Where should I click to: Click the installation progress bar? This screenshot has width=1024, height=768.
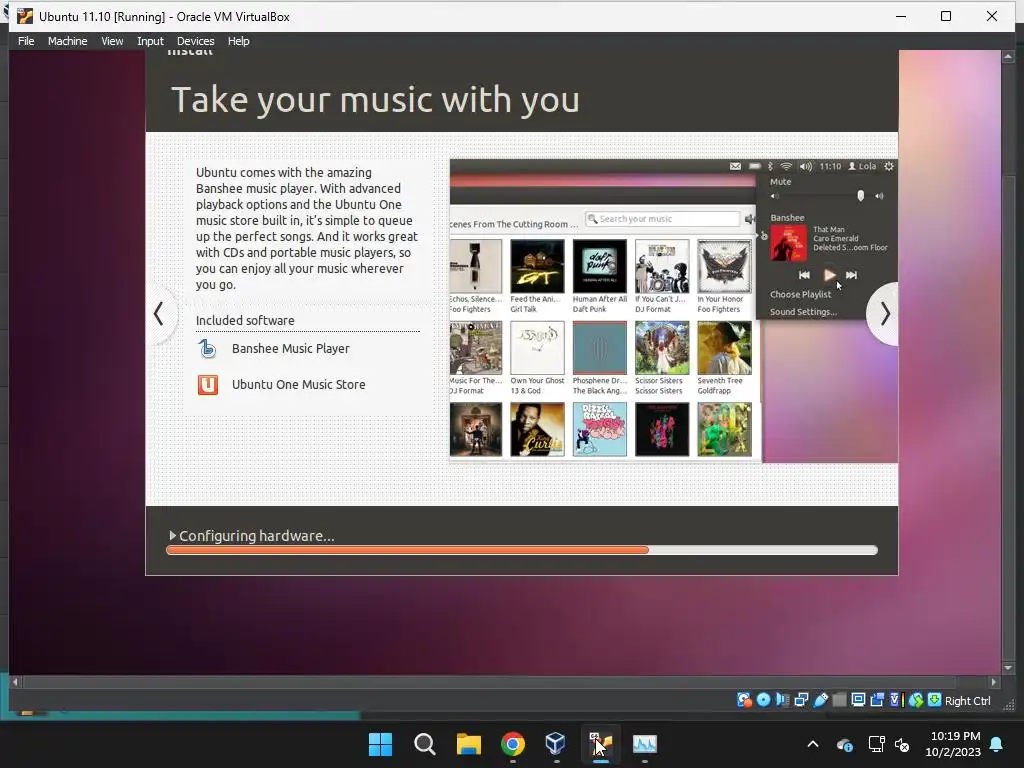point(522,551)
